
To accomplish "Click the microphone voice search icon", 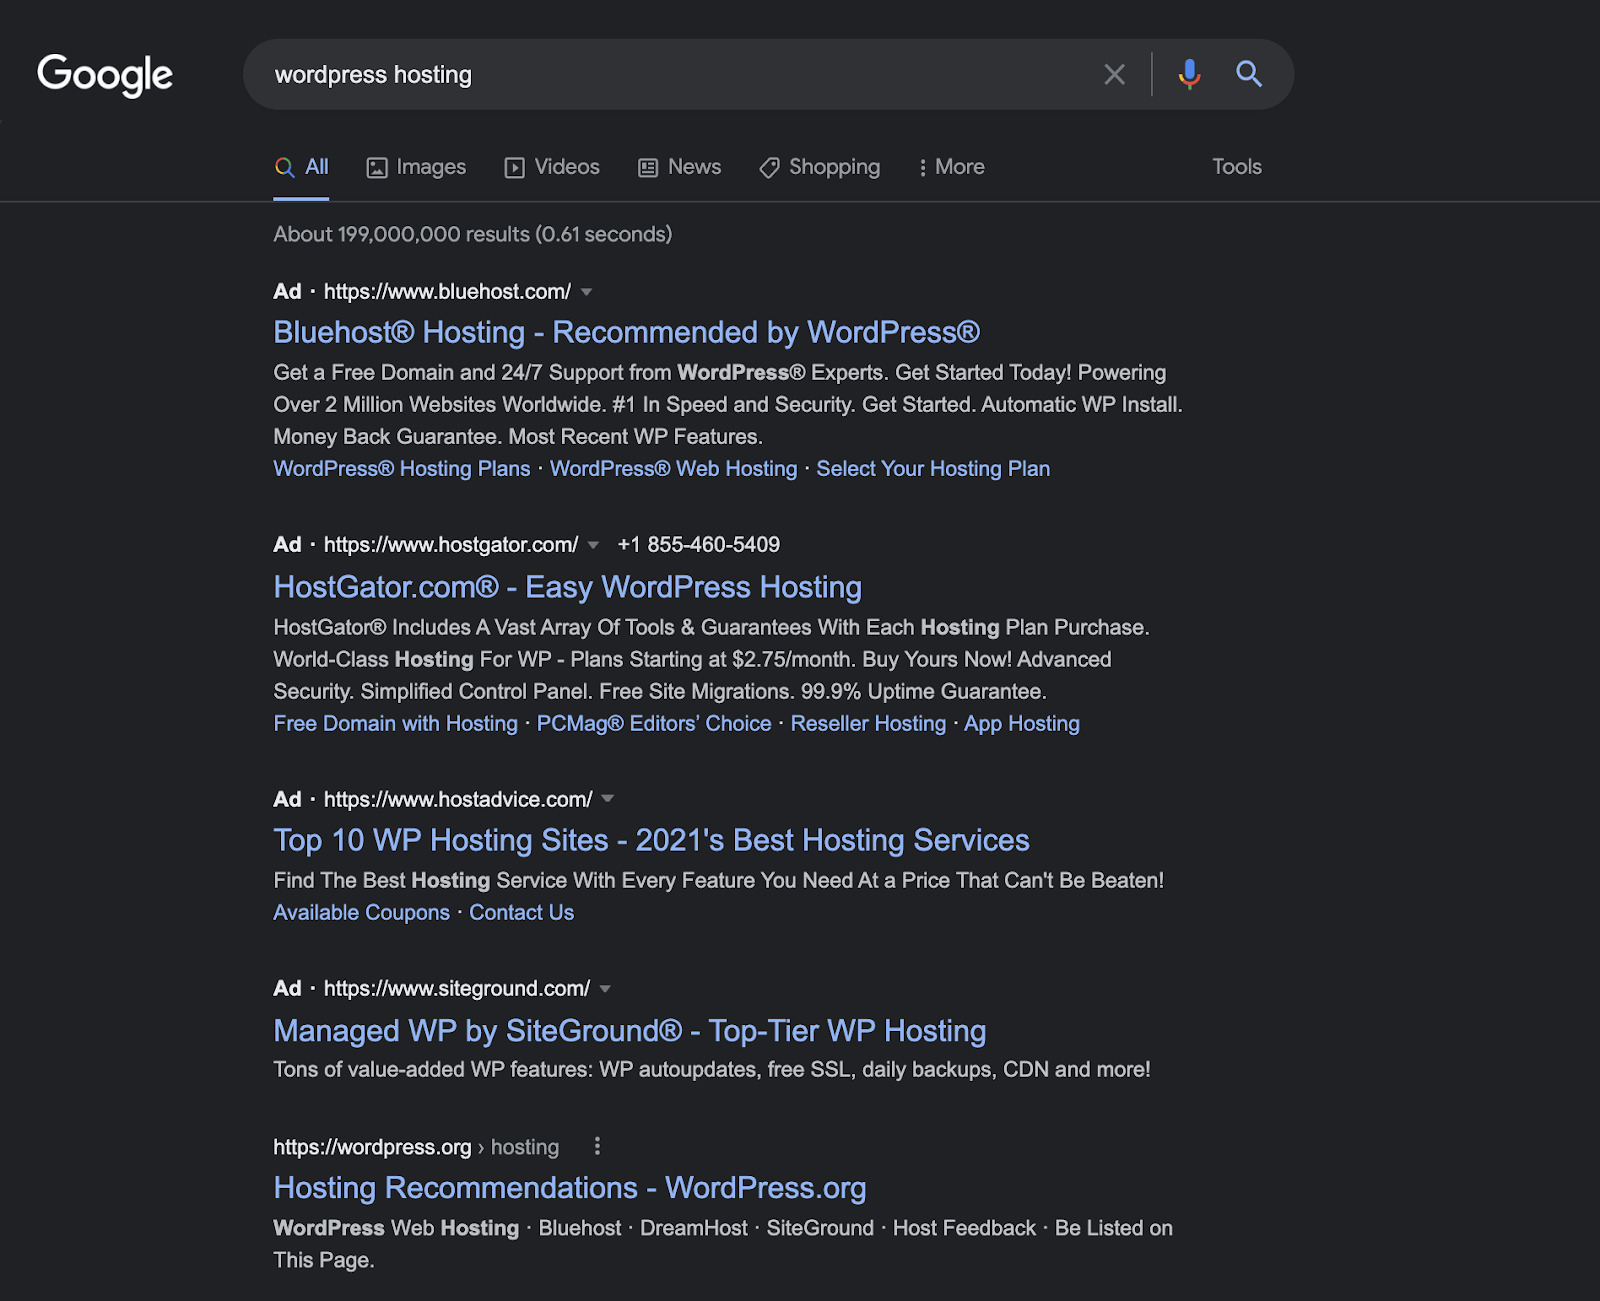I will (x=1189, y=74).
